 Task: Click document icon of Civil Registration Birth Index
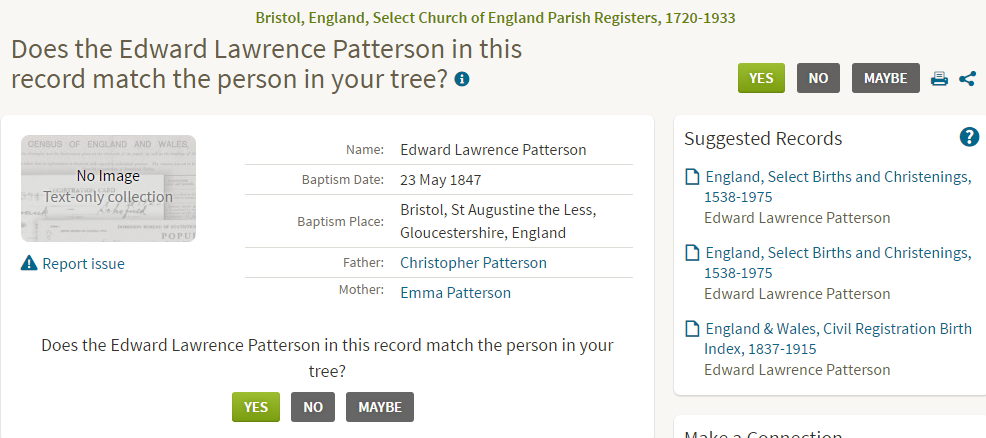click(692, 329)
